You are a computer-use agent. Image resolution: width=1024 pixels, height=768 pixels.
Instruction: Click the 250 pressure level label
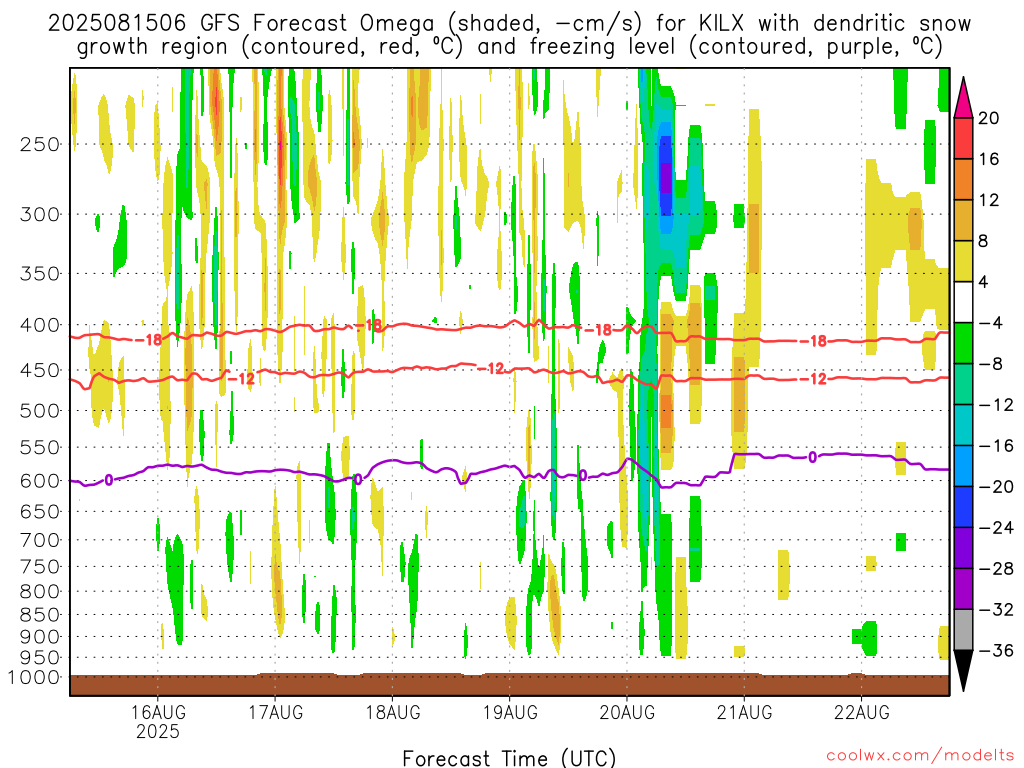pos(40,144)
